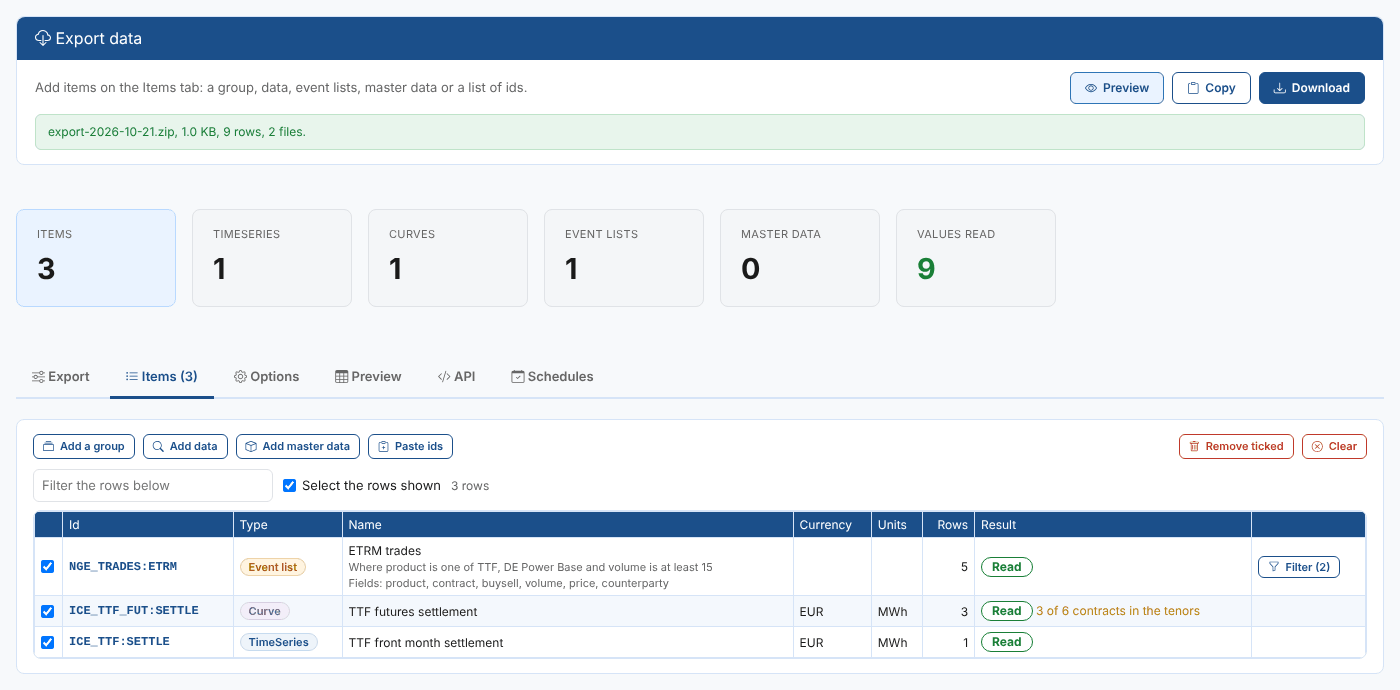Click Add master data
This screenshot has width=1400, height=690.
(298, 446)
